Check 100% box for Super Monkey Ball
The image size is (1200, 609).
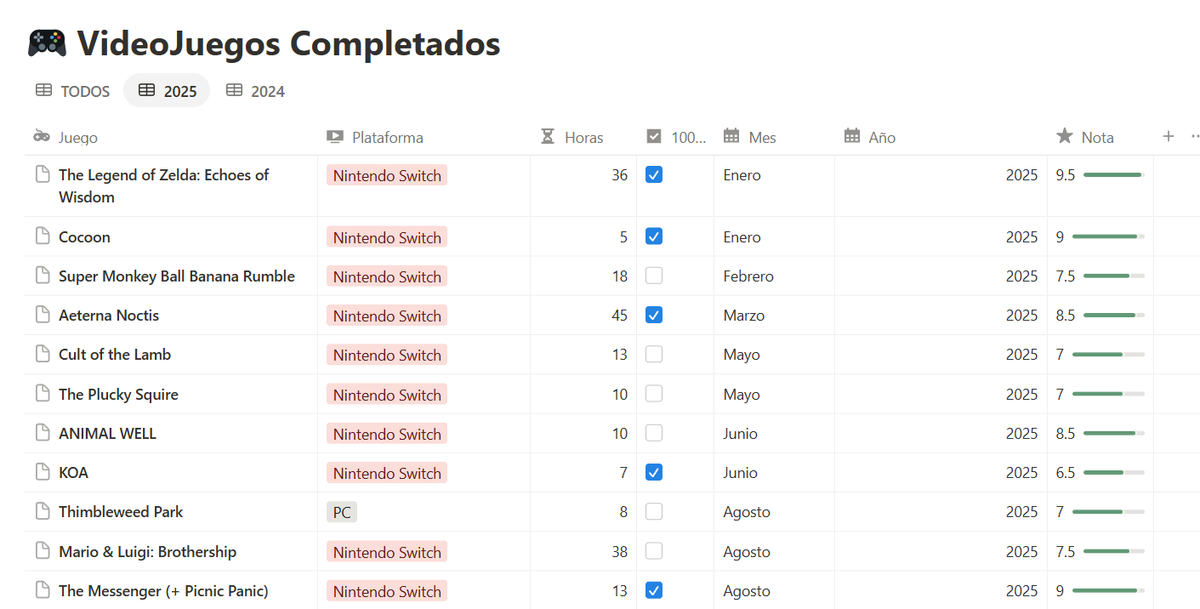click(654, 275)
